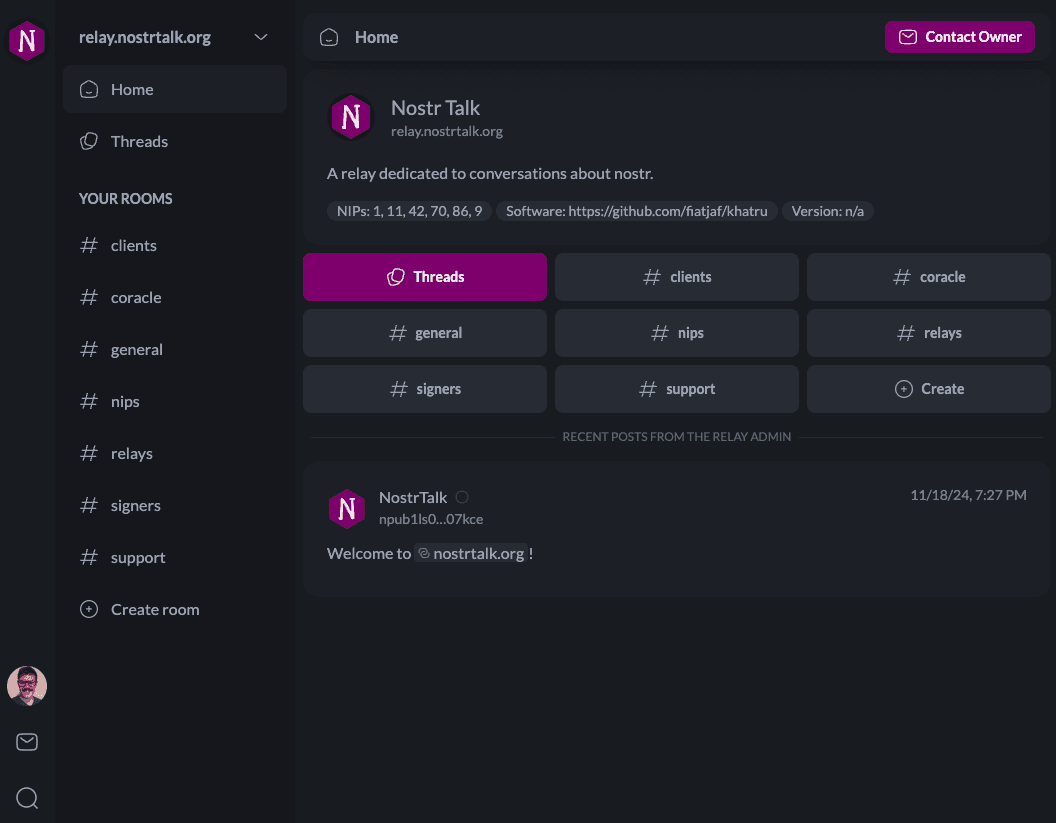Open the user profile avatar
Viewport: 1056px width, 823px height.
(x=27, y=686)
